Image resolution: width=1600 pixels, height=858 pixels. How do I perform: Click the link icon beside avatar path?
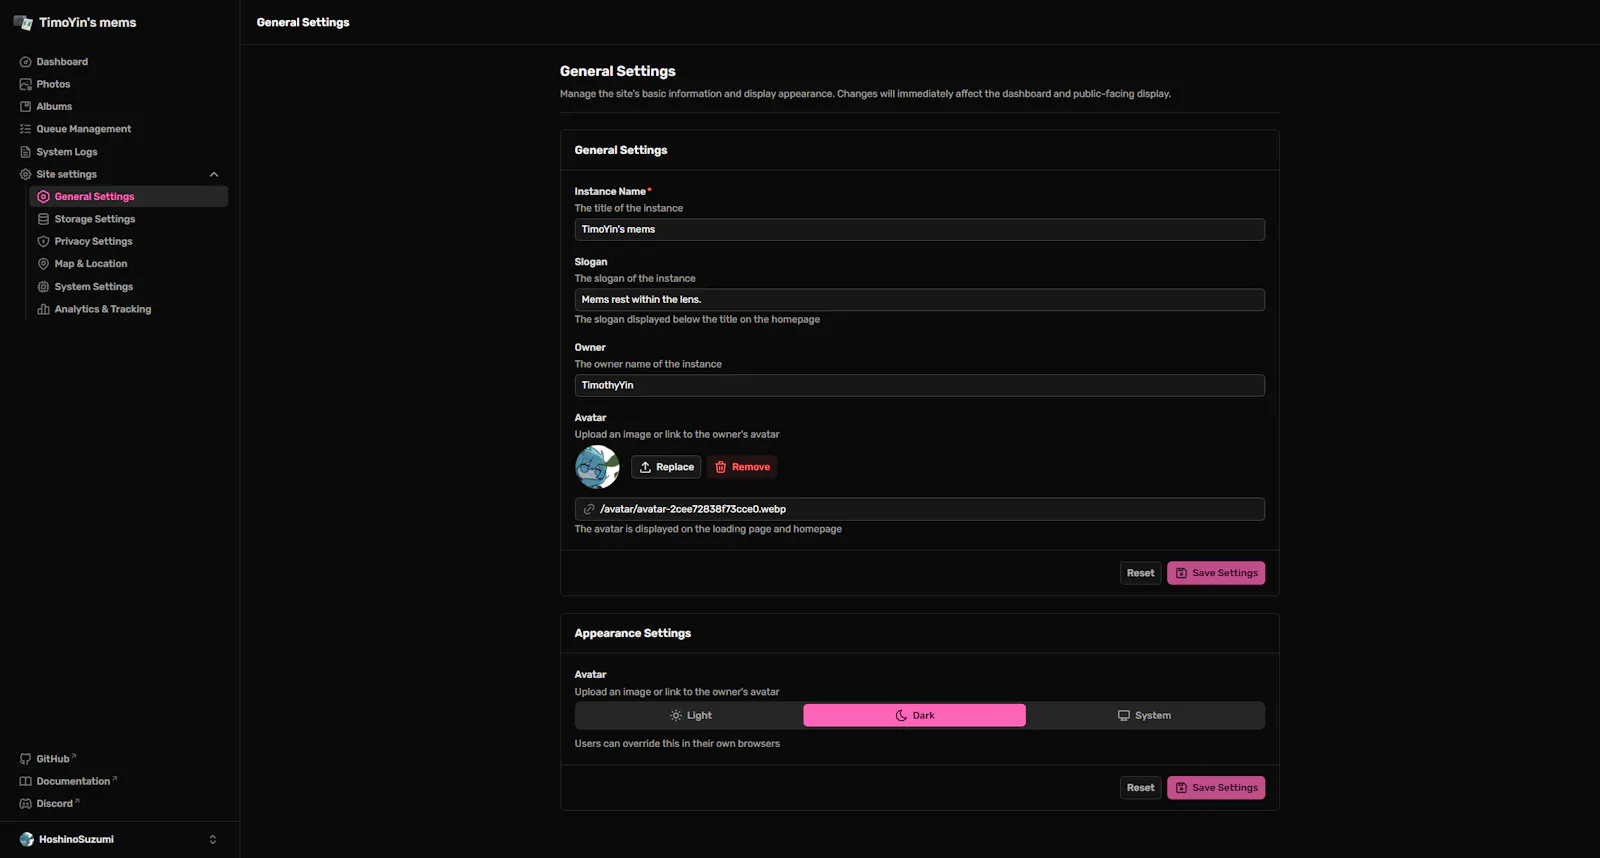click(589, 509)
